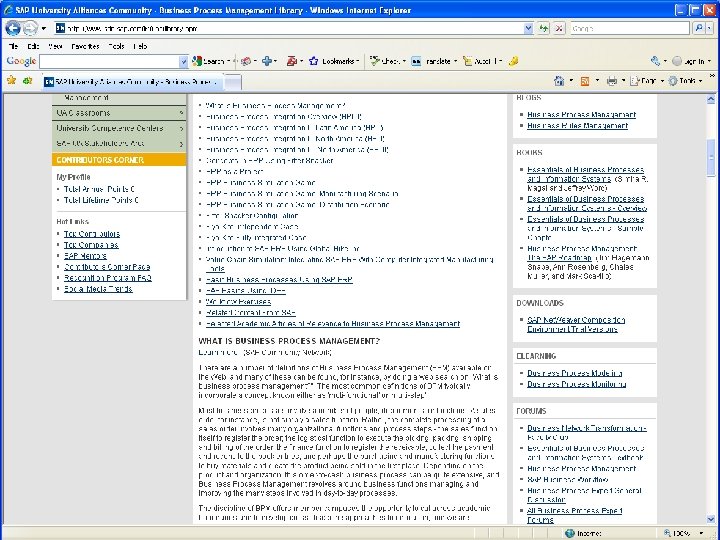Click the blue plus share icon on Google toolbar

[x=267, y=61]
